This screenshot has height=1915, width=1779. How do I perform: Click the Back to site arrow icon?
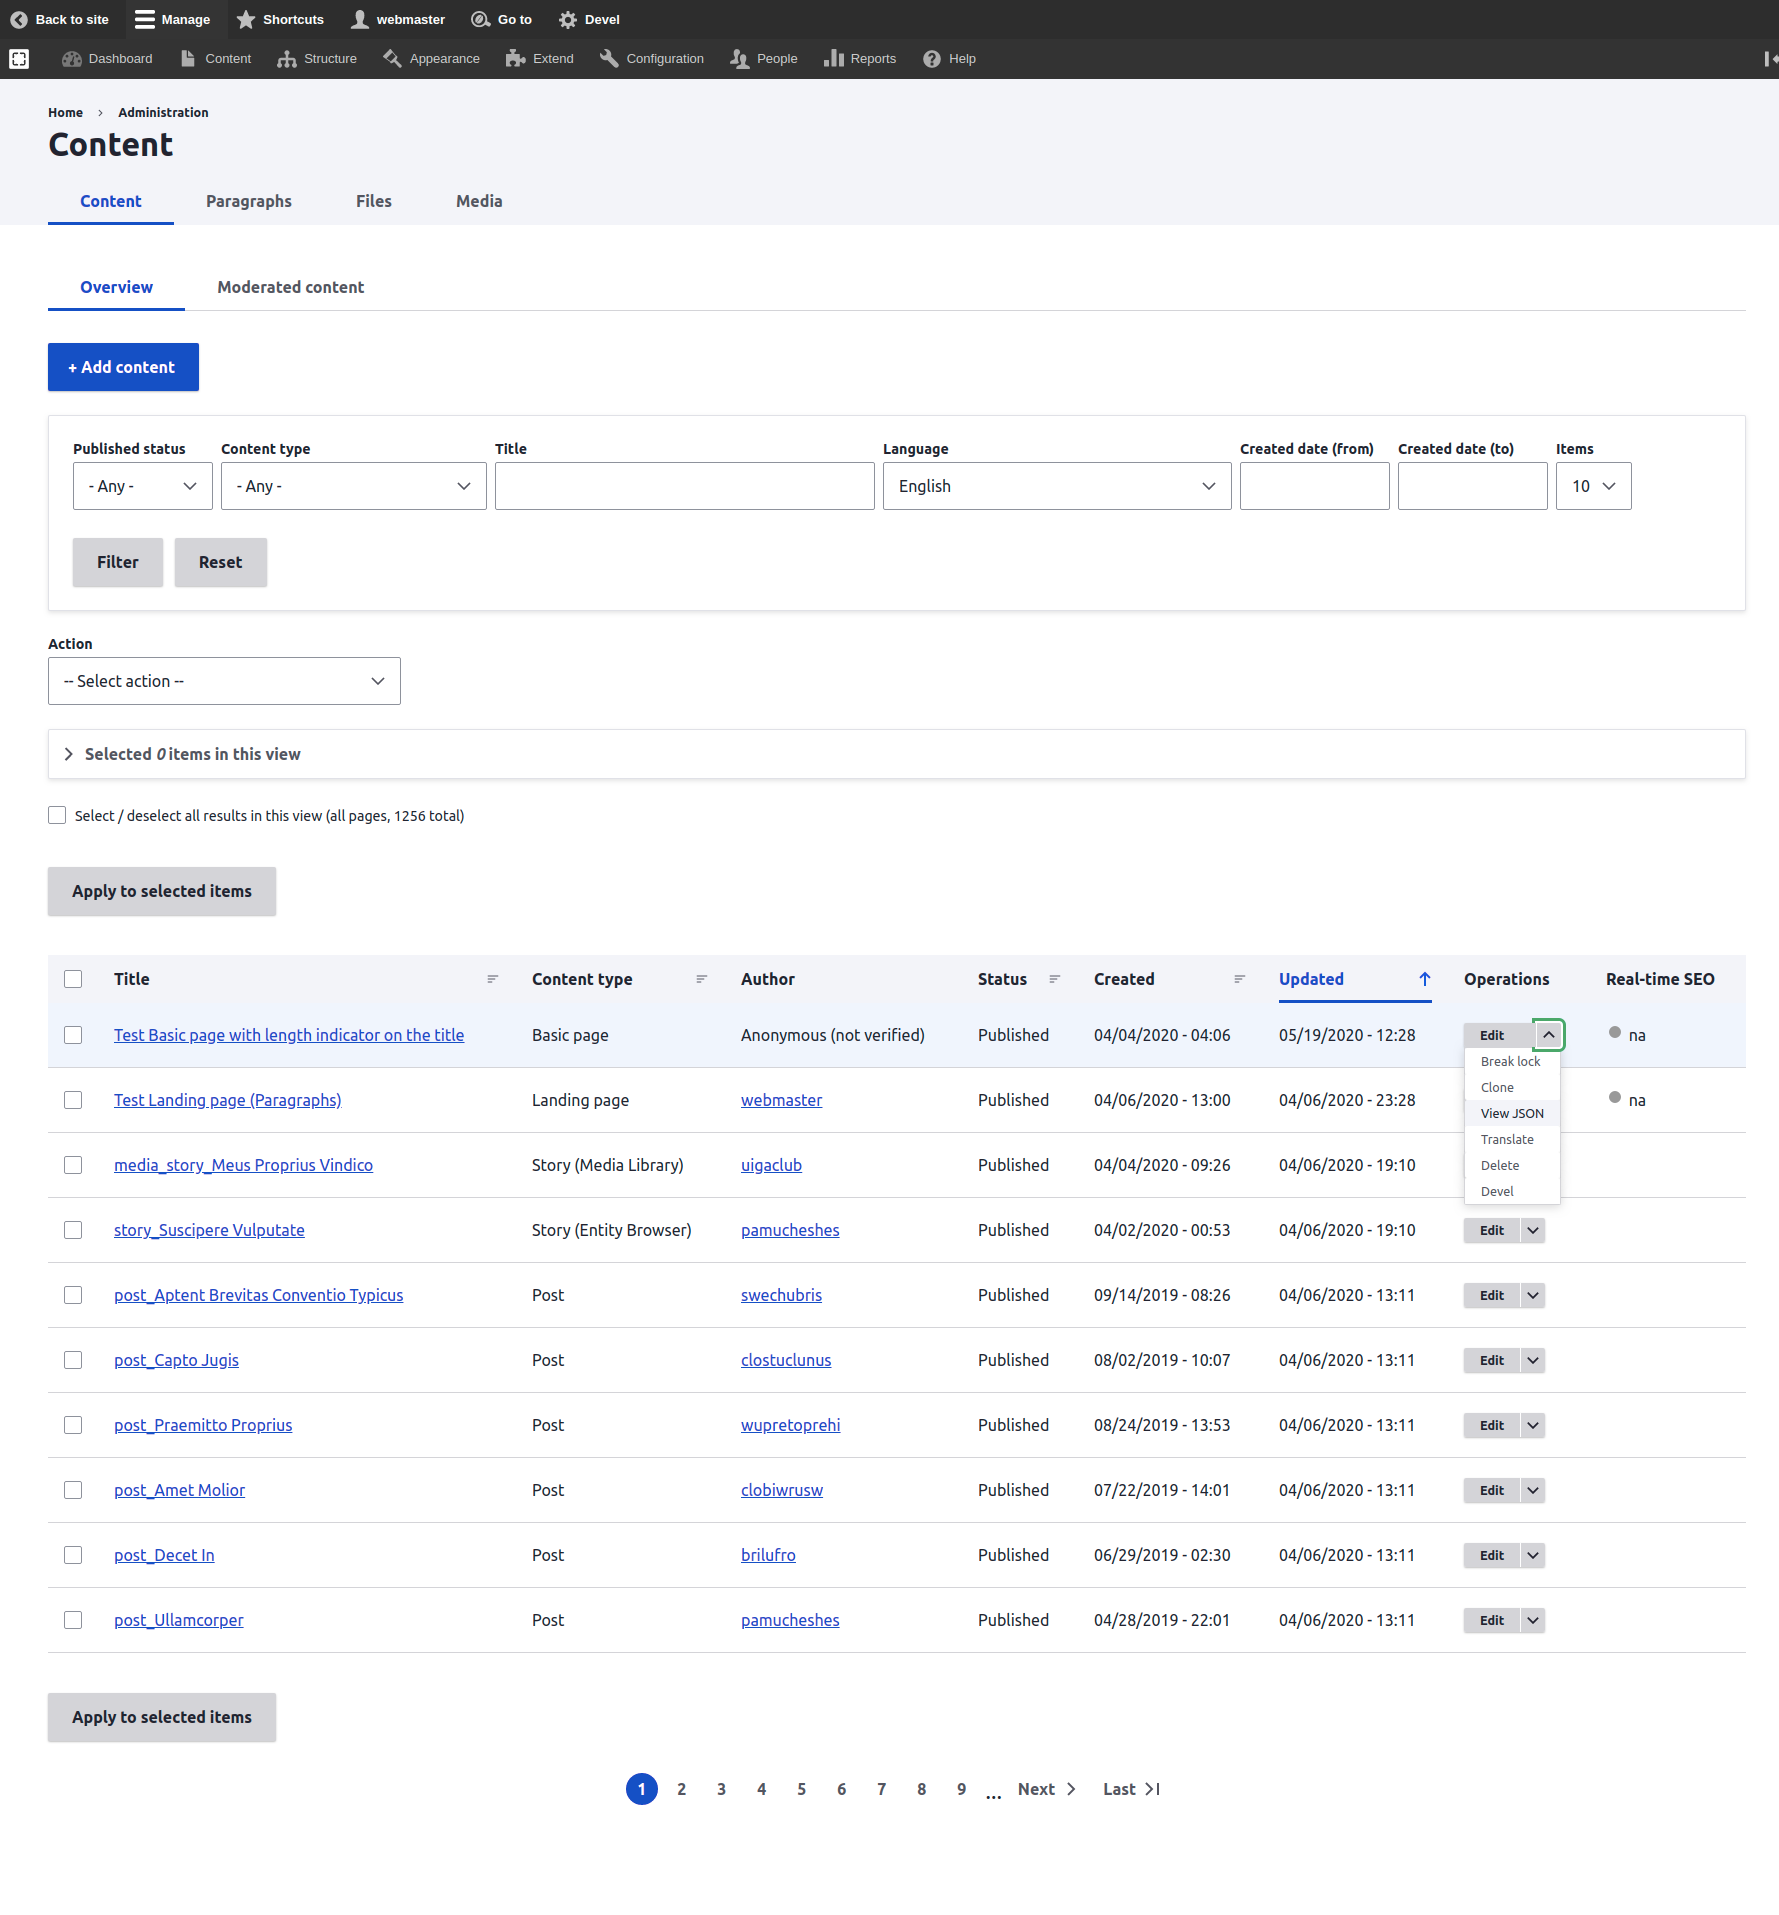pos(18,19)
